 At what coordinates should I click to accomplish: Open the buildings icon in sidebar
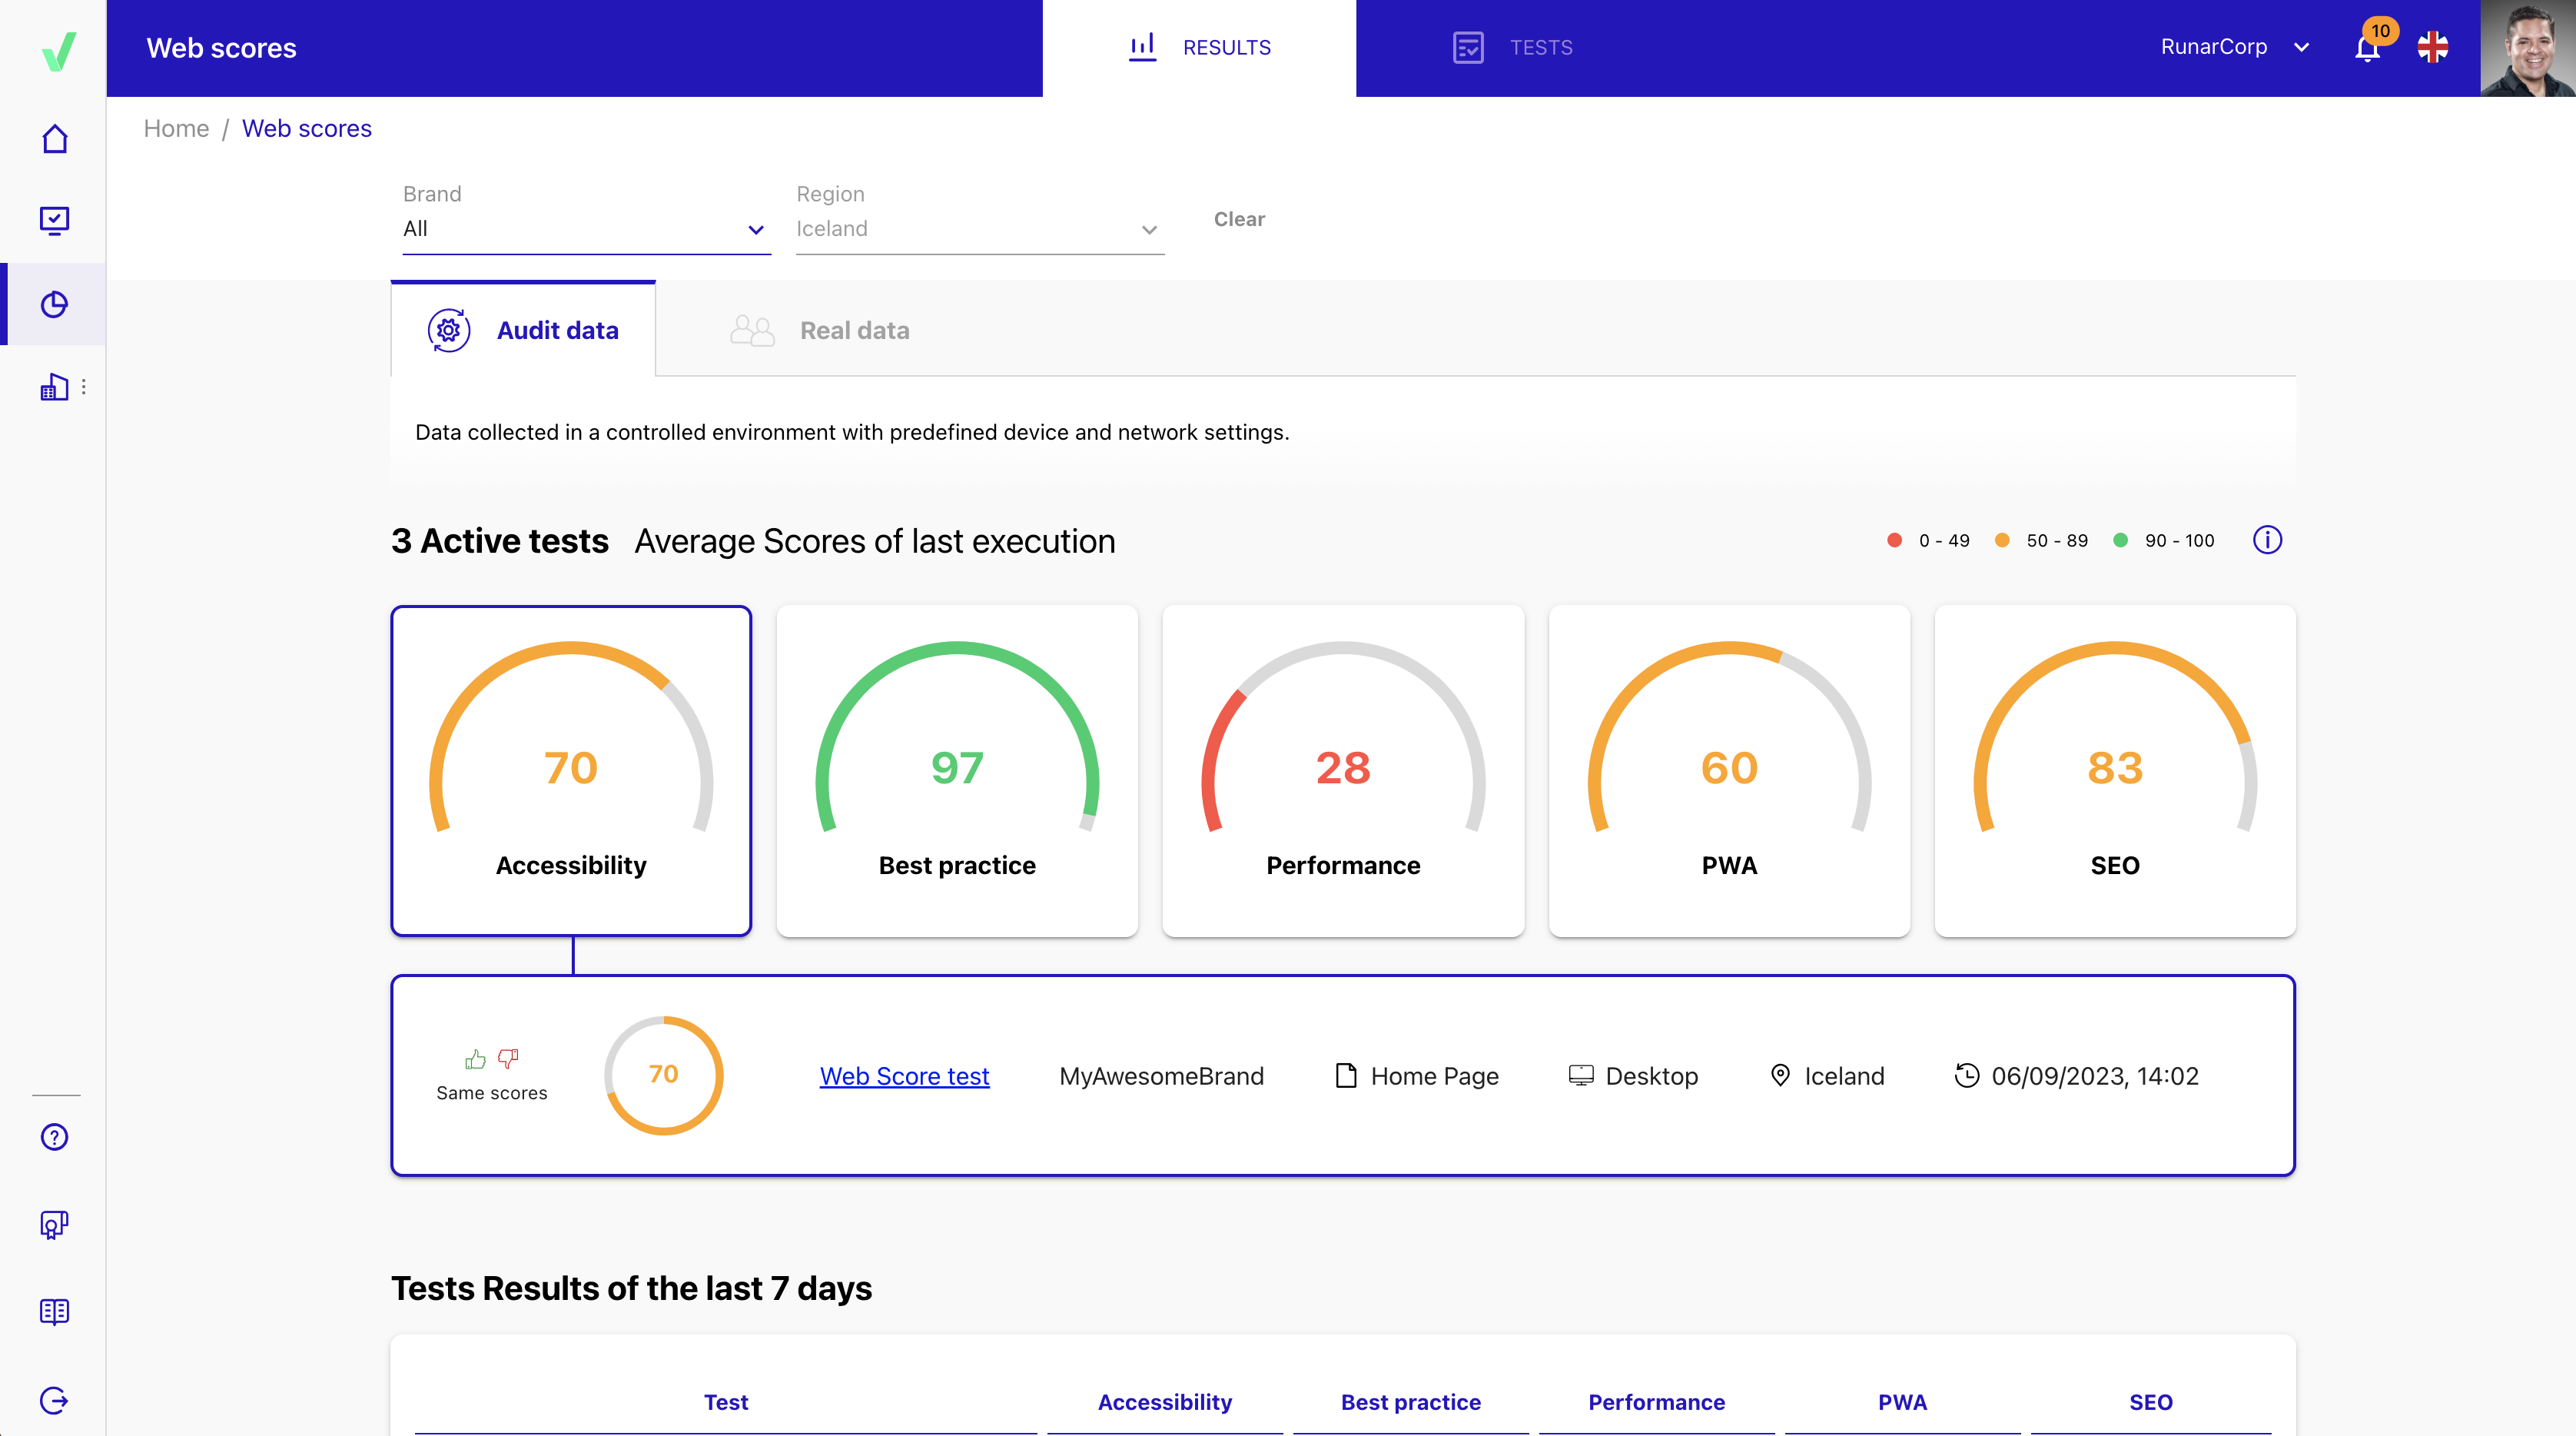(55, 387)
